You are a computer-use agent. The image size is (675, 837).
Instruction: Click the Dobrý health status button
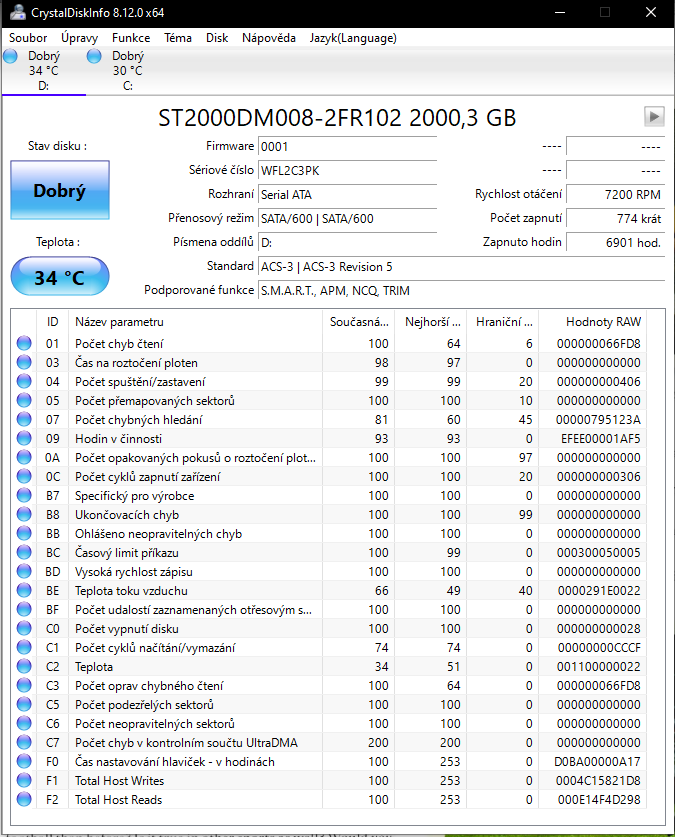(59, 190)
